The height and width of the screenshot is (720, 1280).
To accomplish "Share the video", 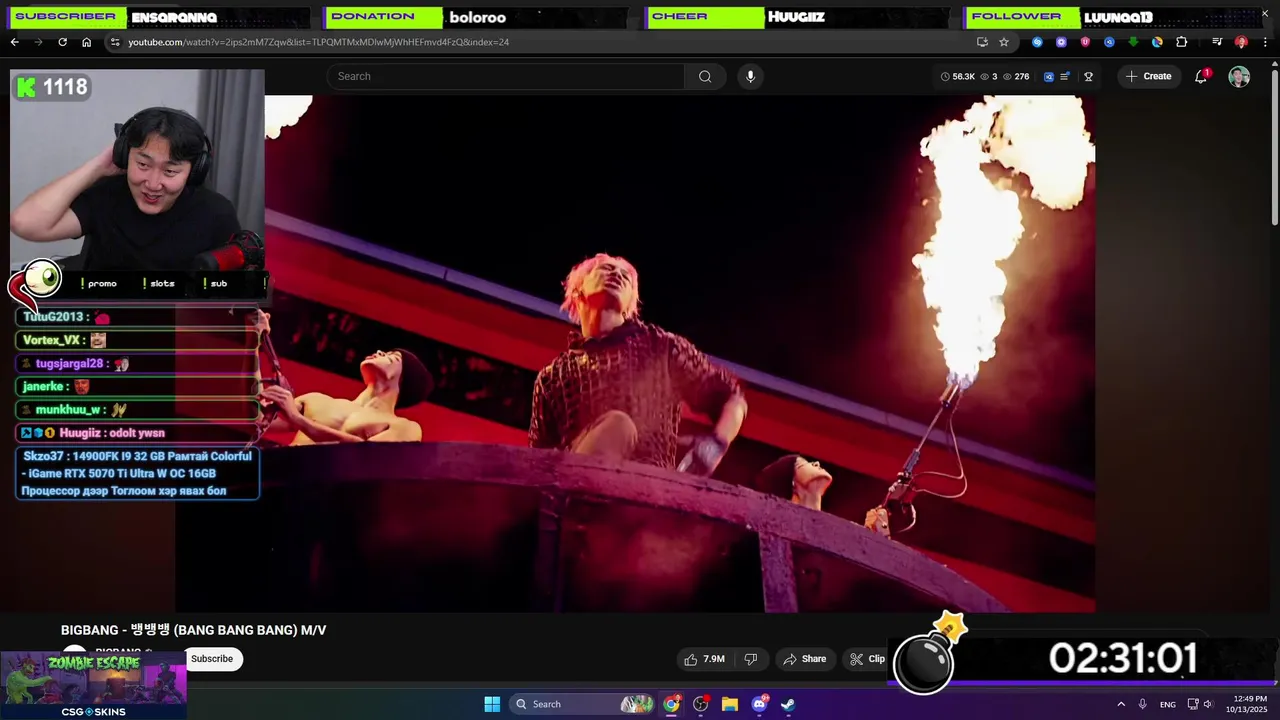I will pyautogui.click(x=805, y=659).
